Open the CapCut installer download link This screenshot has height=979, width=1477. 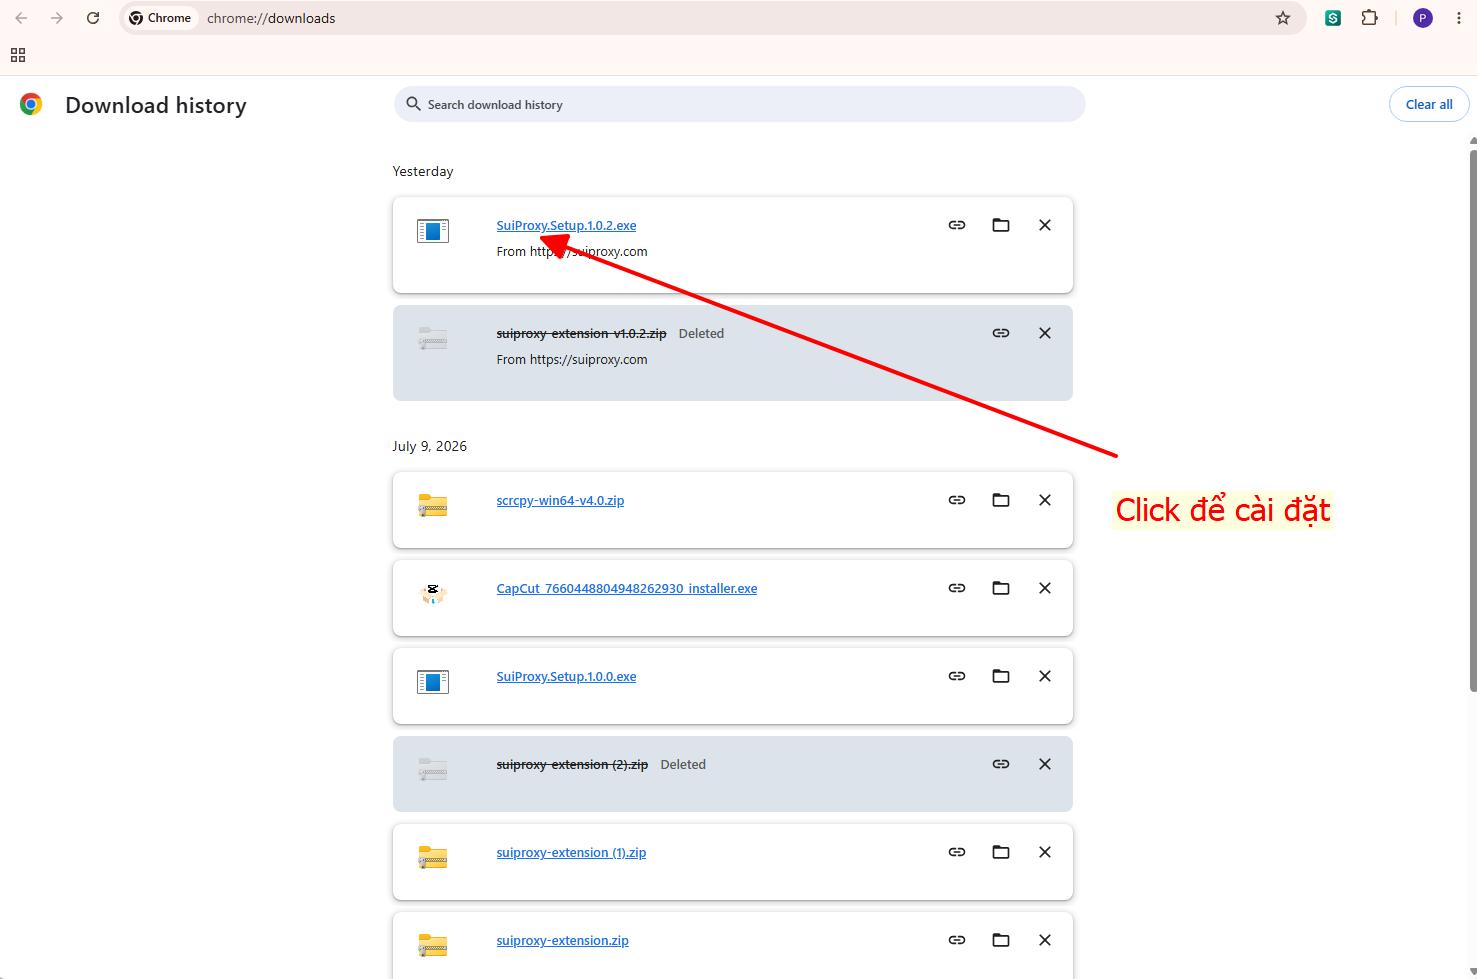click(627, 589)
